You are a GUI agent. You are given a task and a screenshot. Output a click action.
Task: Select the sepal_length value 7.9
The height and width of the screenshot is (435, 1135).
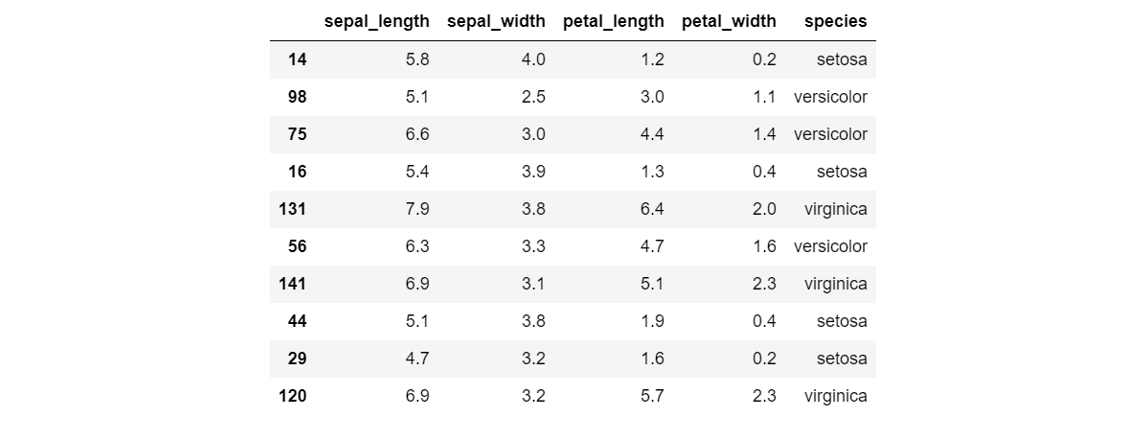417,209
